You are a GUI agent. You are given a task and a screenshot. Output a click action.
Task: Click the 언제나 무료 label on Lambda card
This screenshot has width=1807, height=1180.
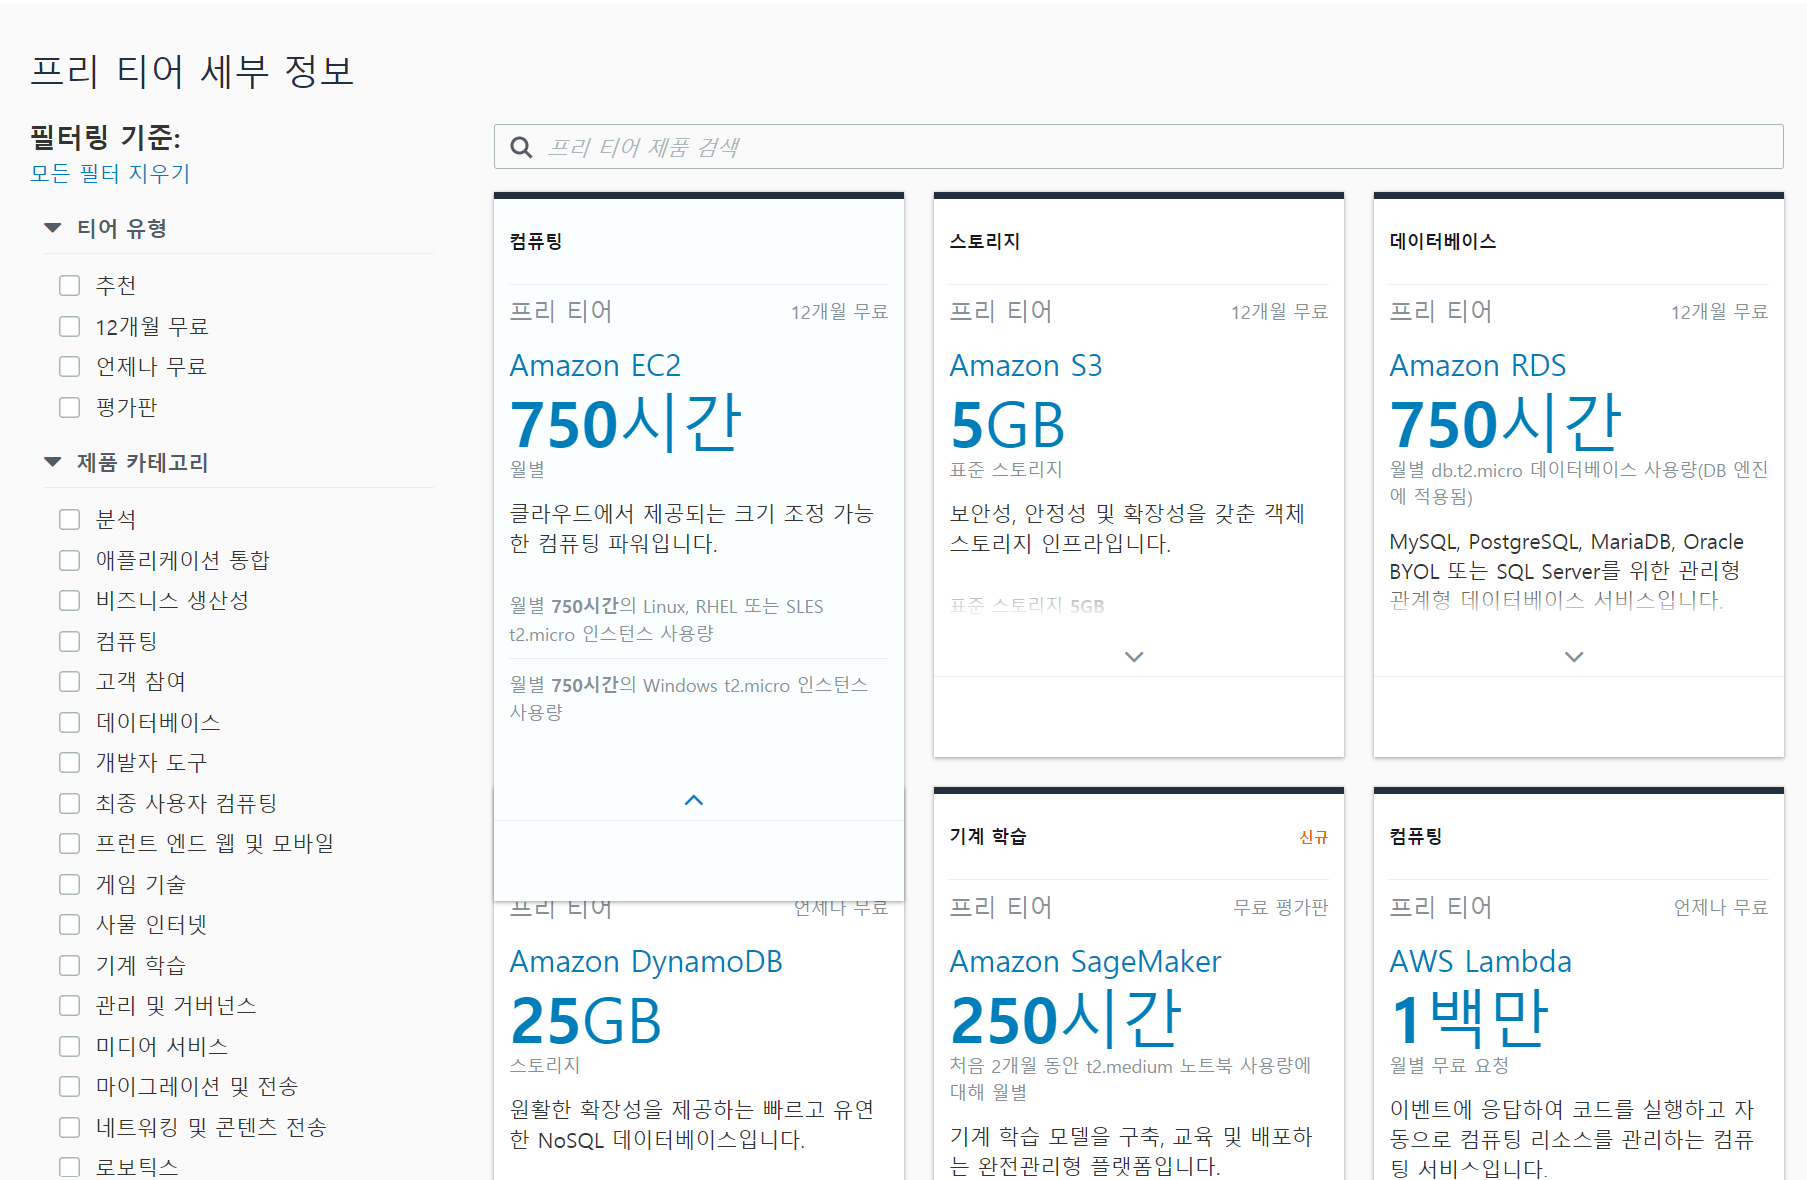(1720, 907)
